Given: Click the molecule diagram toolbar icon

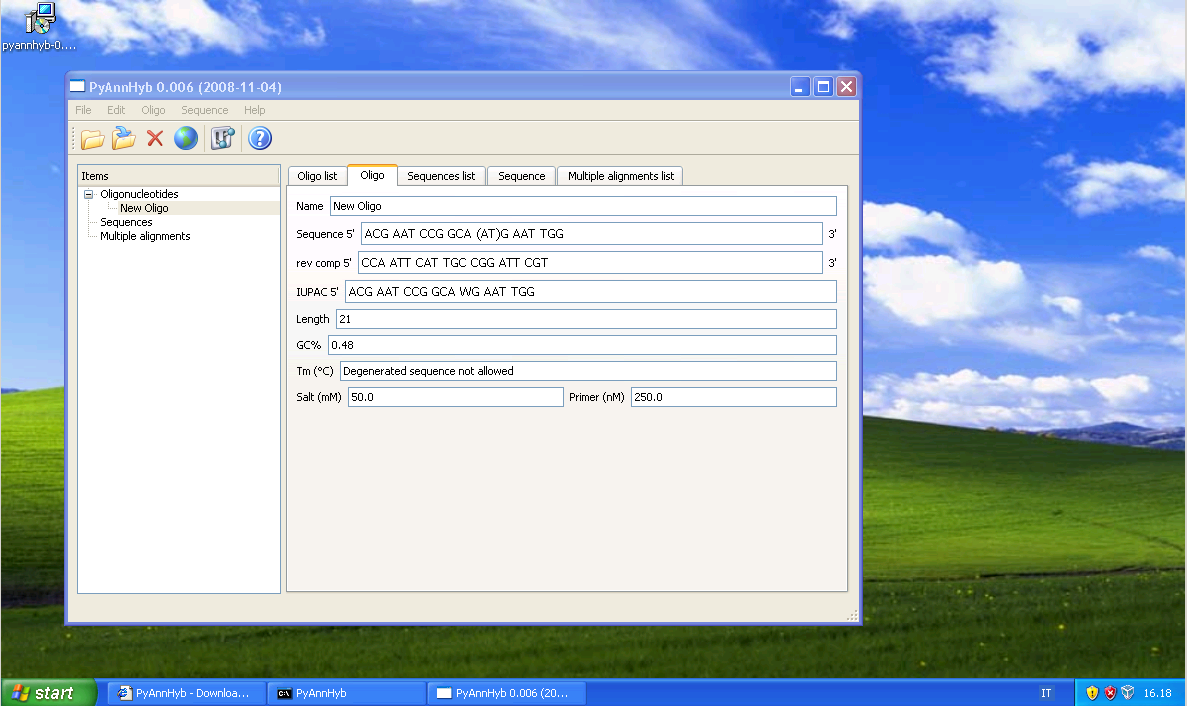Looking at the screenshot, I should 223,138.
